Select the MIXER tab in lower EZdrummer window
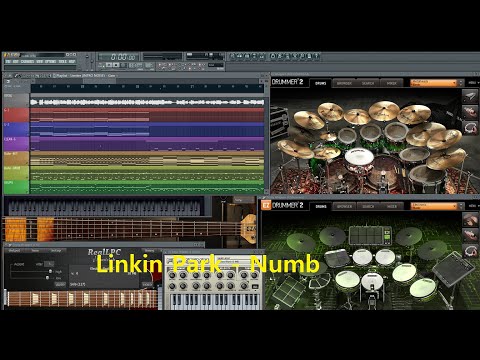The image size is (480, 360). [x=391, y=206]
